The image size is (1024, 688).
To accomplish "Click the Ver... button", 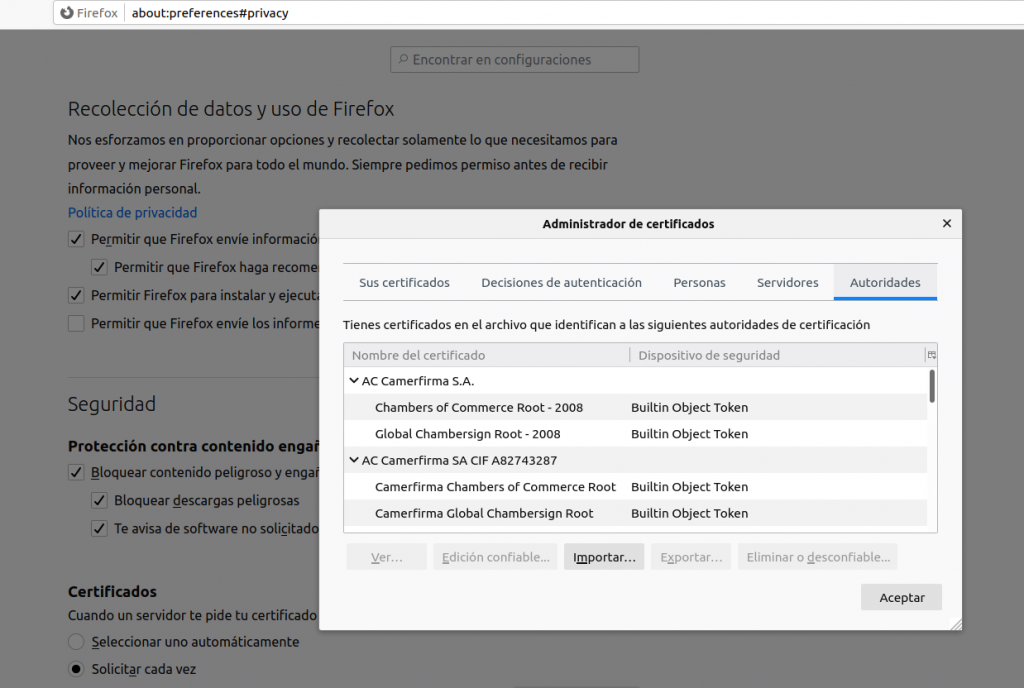I will pos(387,557).
